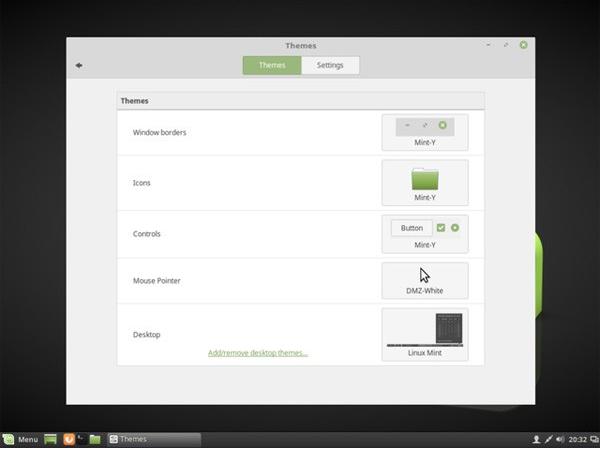Open the Controls theme chooser

pyautogui.click(x=424, y=234)
